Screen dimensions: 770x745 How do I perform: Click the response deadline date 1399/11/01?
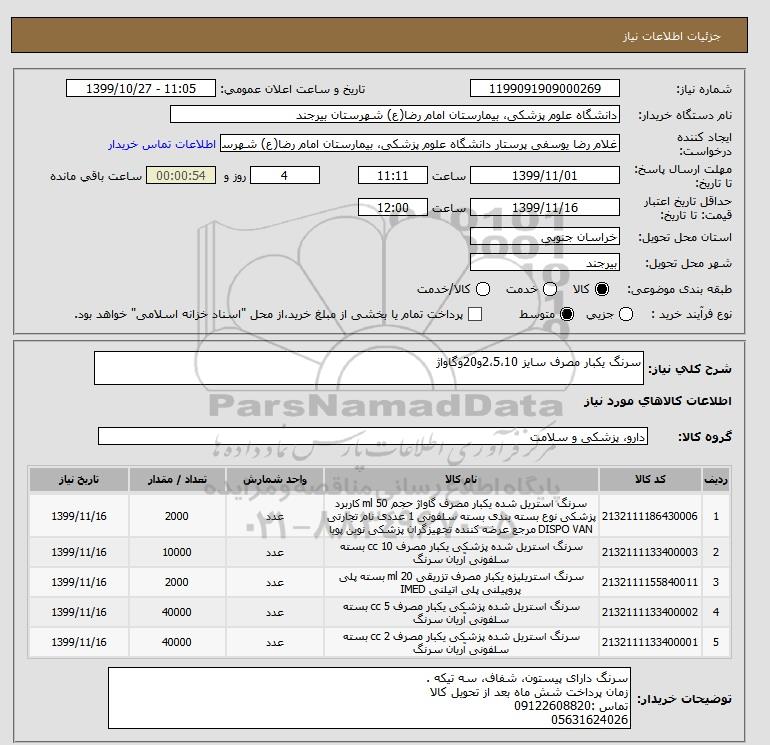pos(545,175)
